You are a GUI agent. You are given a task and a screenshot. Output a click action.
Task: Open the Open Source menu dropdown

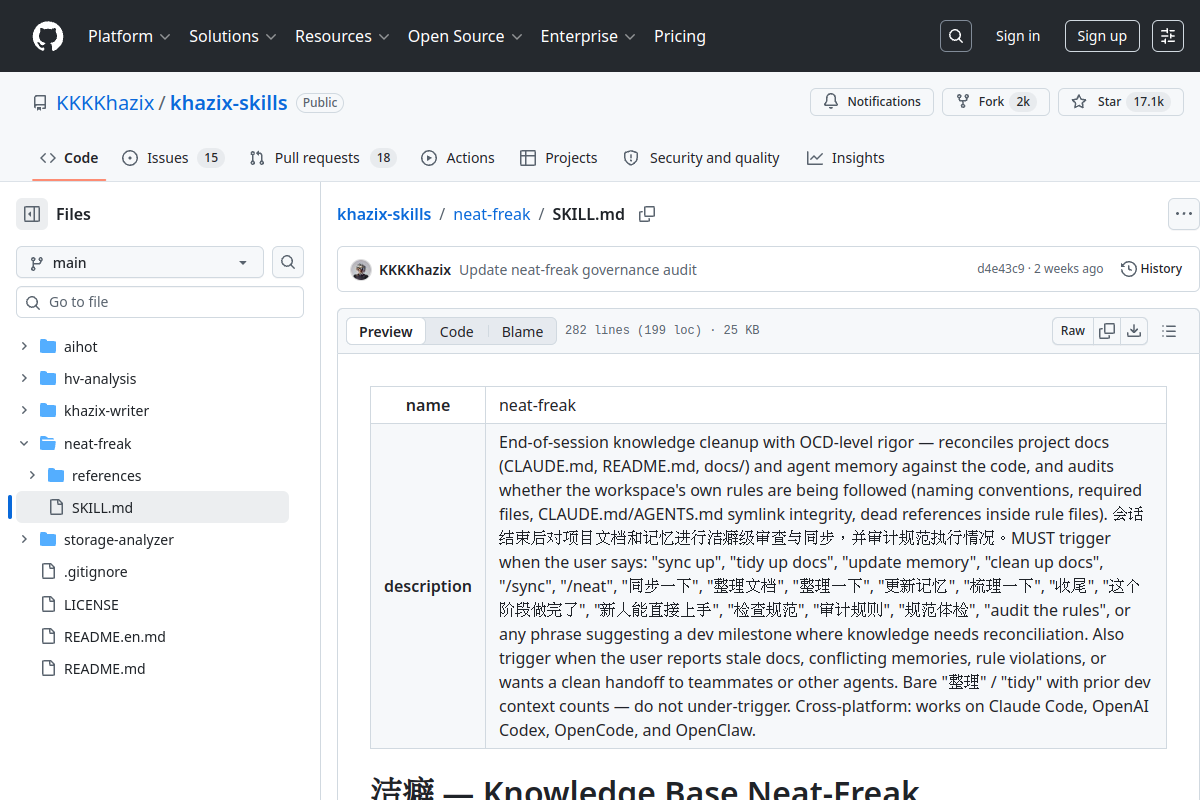coord(465,36)
